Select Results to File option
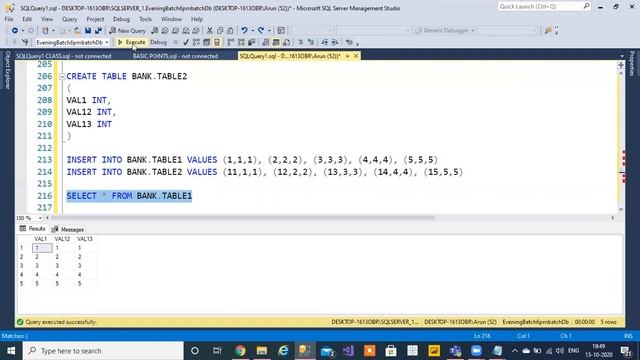640x360 pixels. click(x=287, y=42)
